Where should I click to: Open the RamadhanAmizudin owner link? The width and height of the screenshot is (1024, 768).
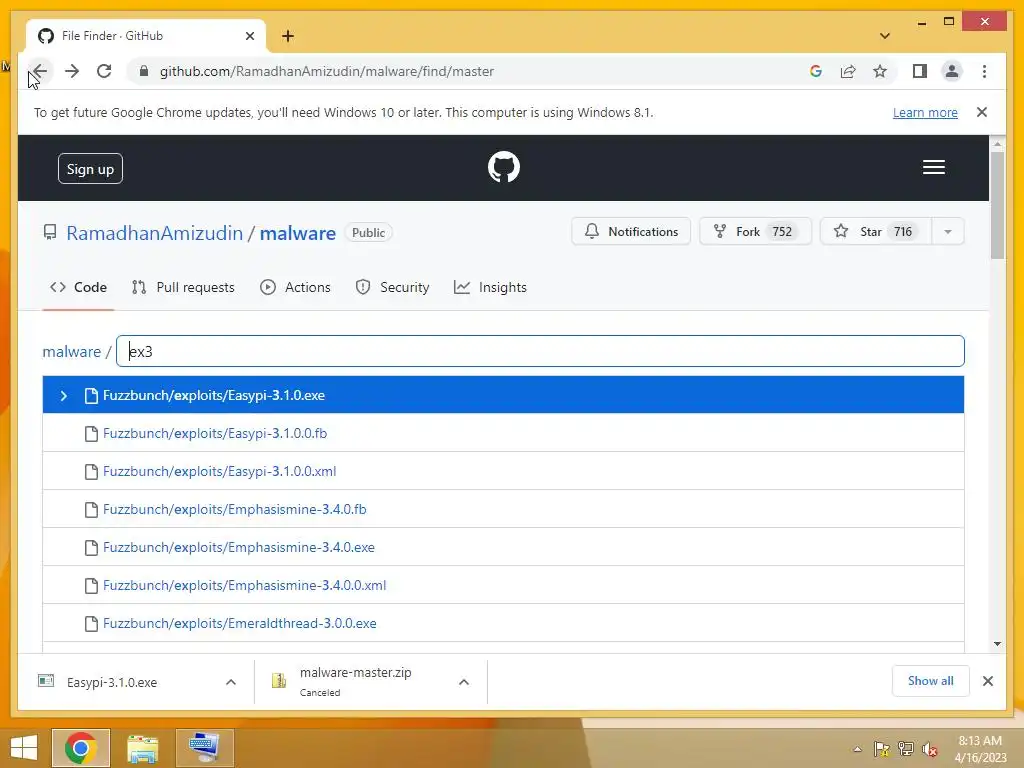(x=154, y=233)
